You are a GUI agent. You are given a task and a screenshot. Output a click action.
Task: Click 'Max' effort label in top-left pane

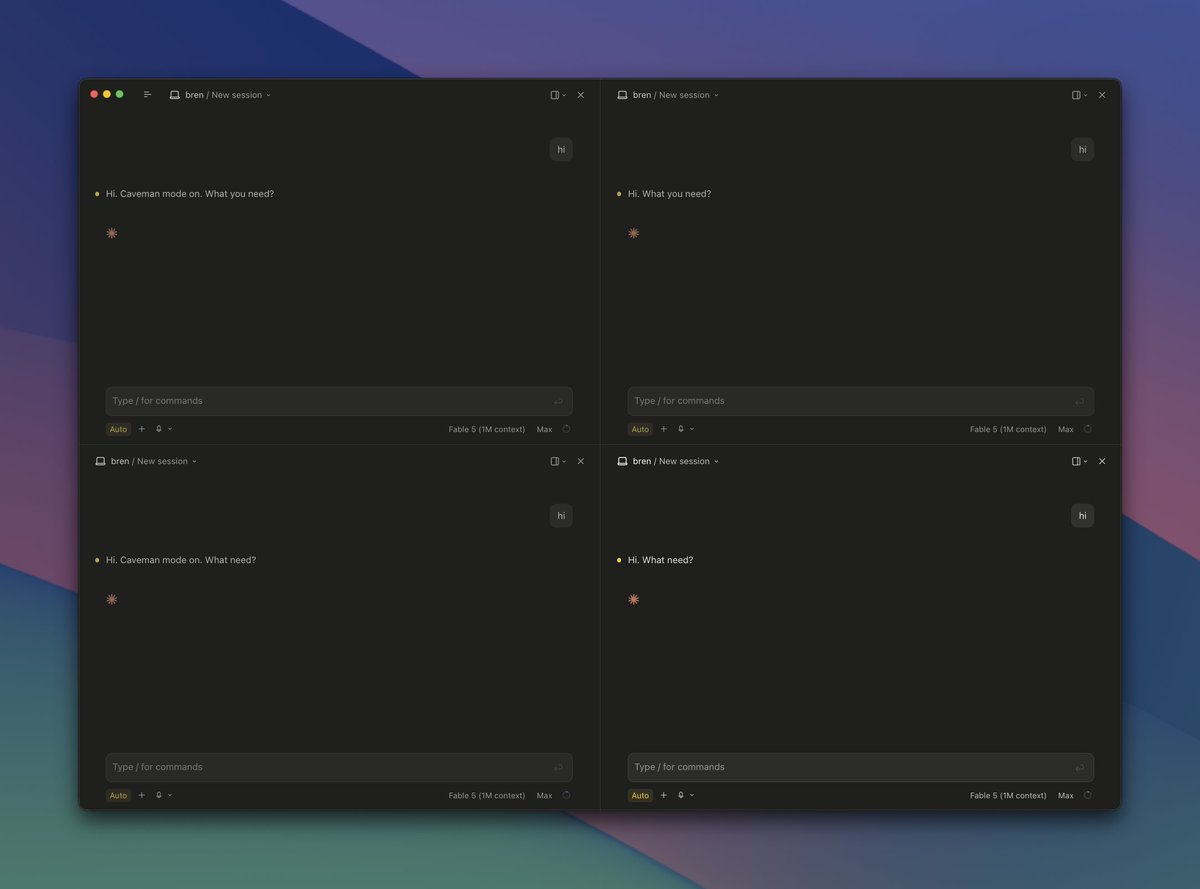(544, 429)
